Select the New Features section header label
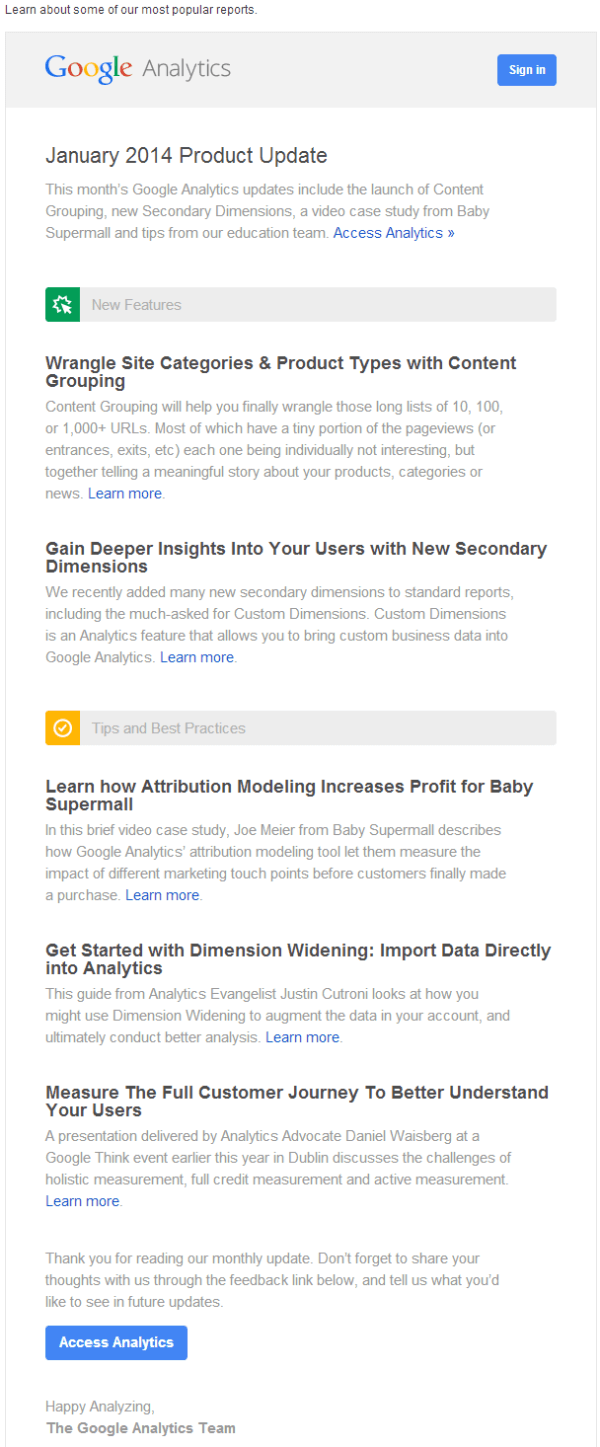 point(137,305)
